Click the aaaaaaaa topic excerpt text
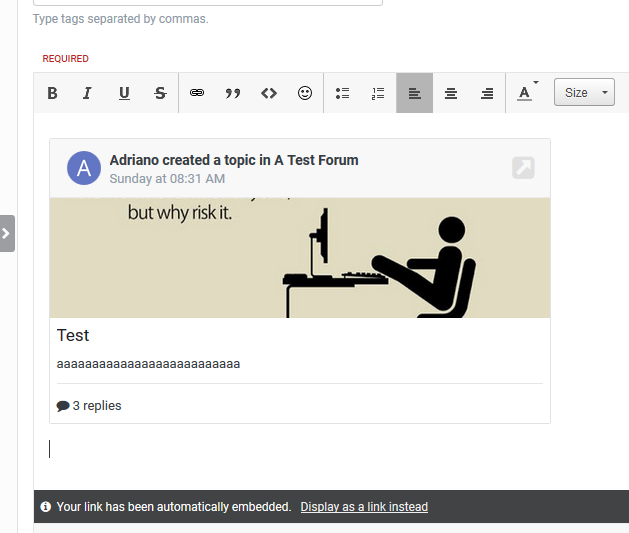The height and width of the screenshot is (533, 629). pyautogui.click(x=148, y=364)
